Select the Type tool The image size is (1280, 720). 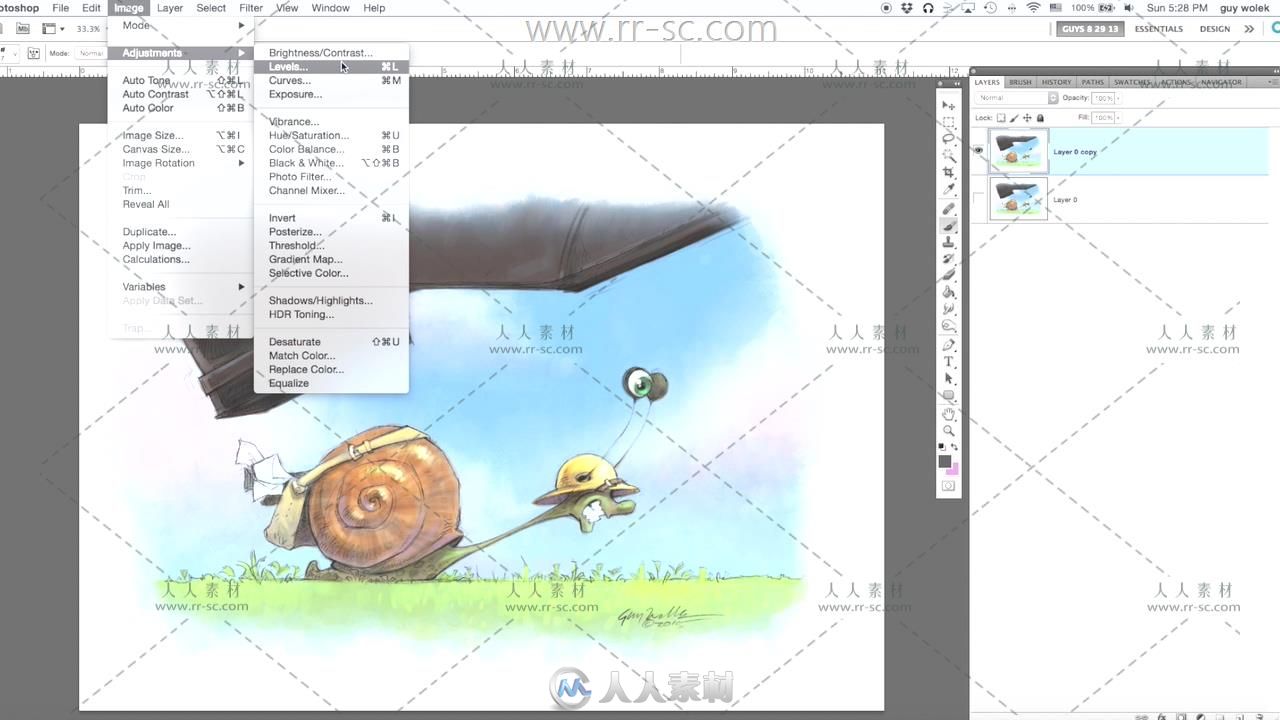[x=949, y=361]
